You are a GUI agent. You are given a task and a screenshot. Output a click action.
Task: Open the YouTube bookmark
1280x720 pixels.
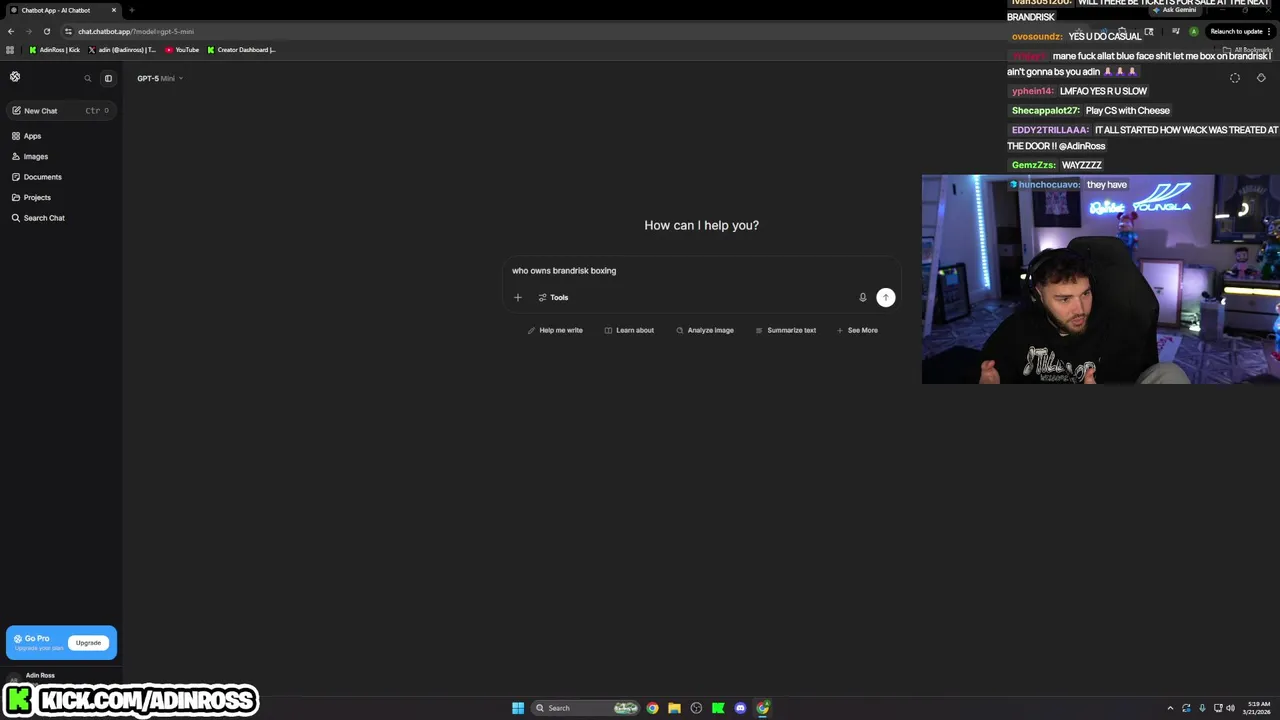182,50
